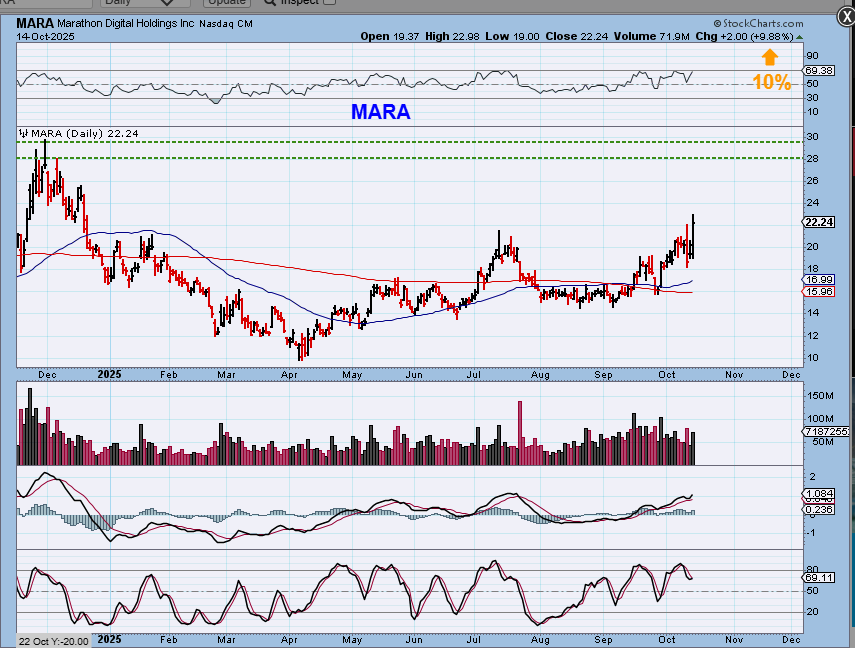Click the green up-triangle after the Chg value
The height and width of the screenshot is (648, 855).
[799, 37]
